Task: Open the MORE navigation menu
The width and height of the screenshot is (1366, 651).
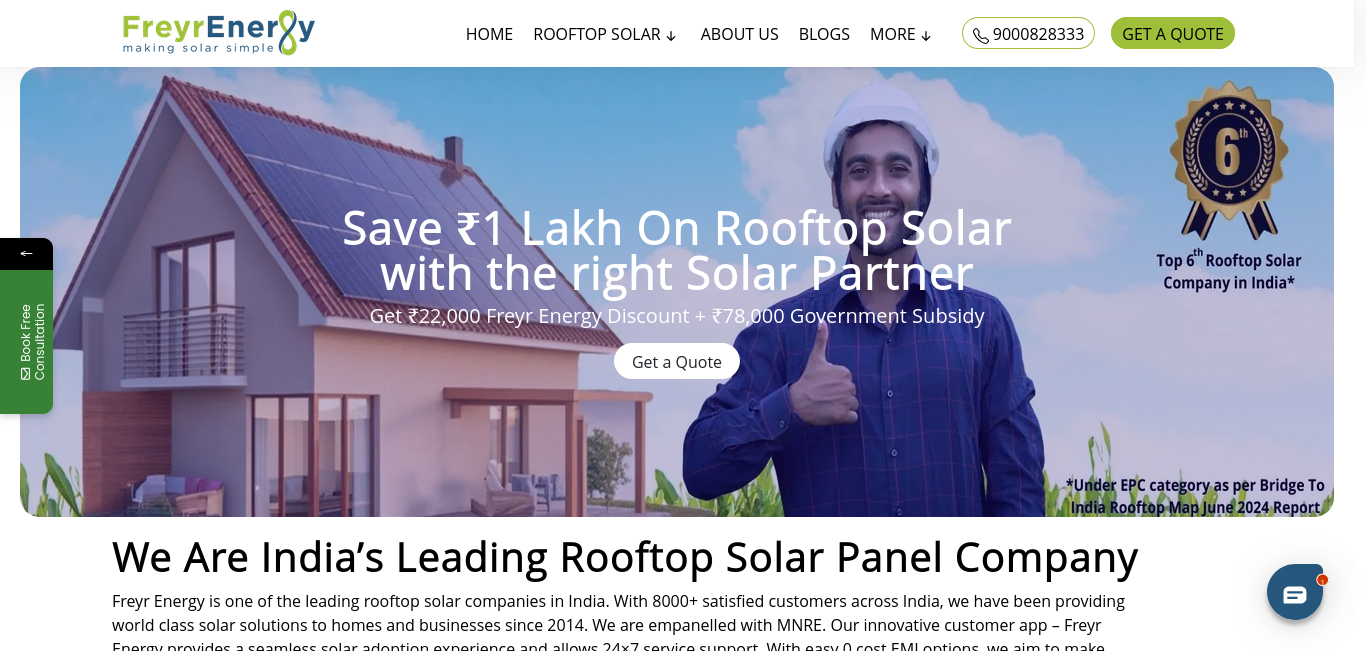Action: [901, 34]
